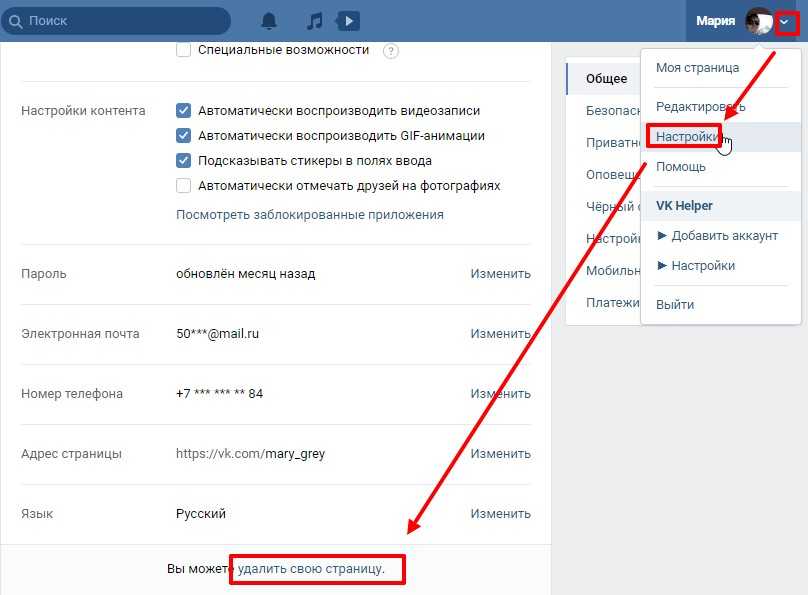Image resolution: width=808 pixels, height=595 pixels.
Task: Click Изменить next to Язык
Action: 500,514
